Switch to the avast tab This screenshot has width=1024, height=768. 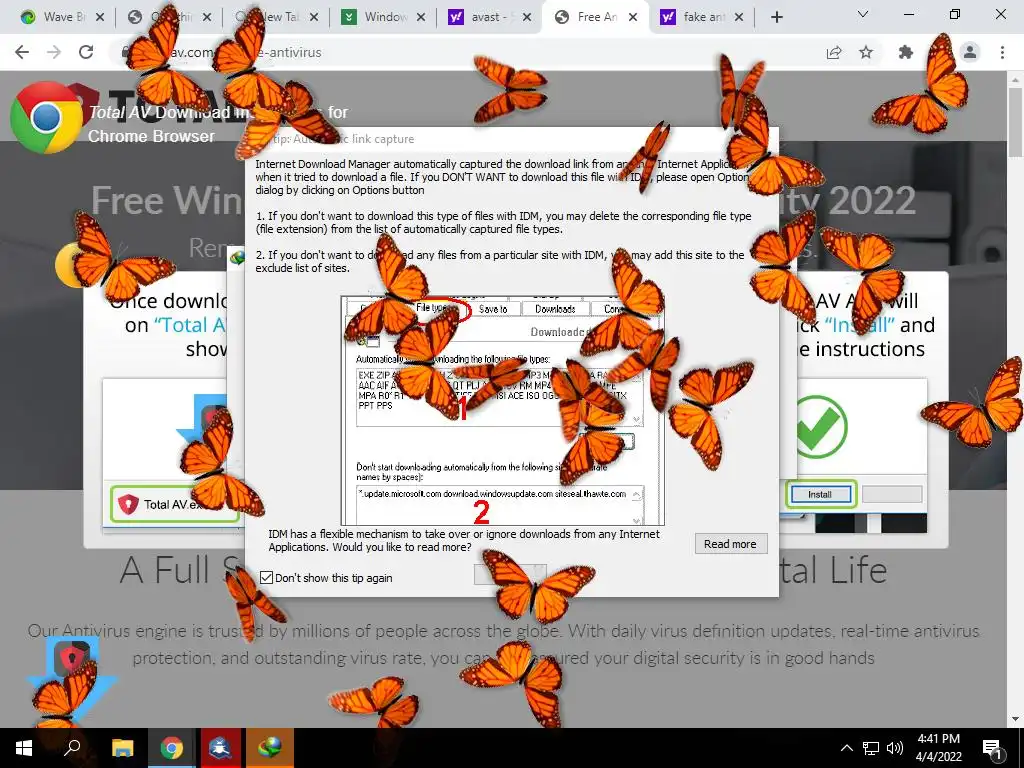pos(488,17)
